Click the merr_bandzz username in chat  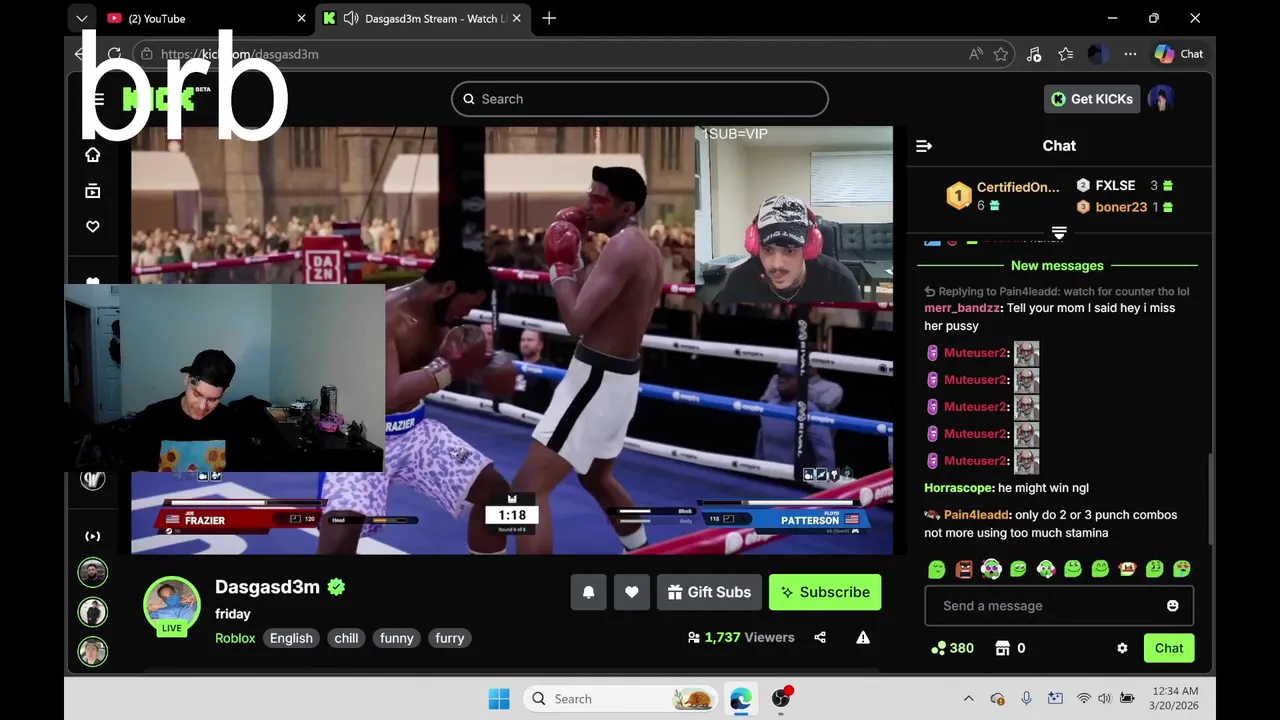[962, 308]
